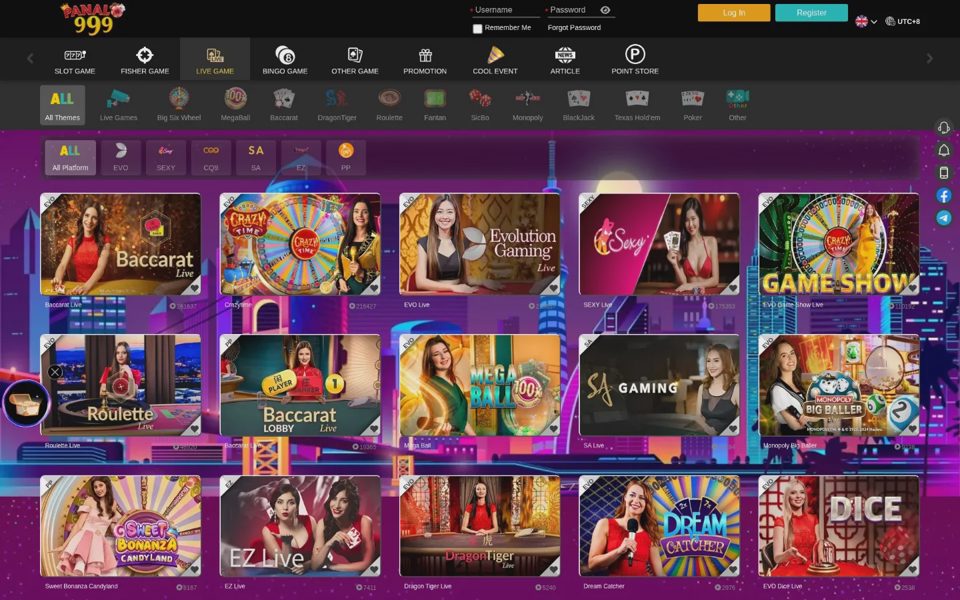Select the SA platform tab

pyautogui.click(x=256, y=157)
